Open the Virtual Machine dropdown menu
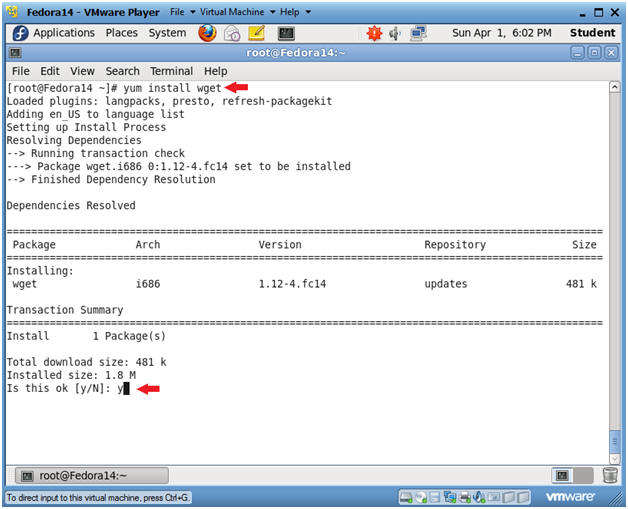This screenshot has width=628, height=509. (x=238, y=12)
